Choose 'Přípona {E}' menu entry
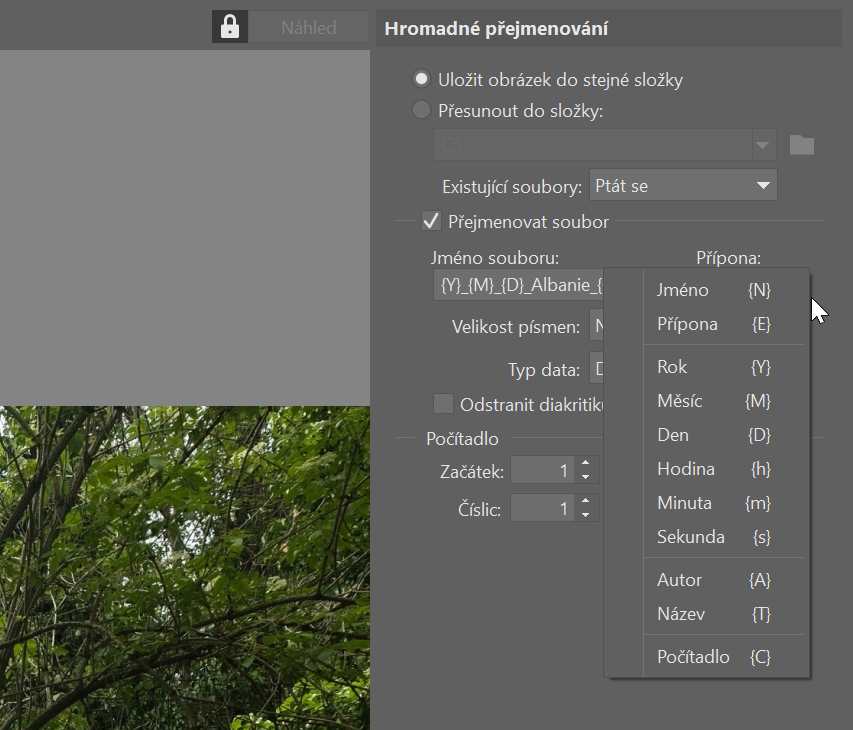 [712, 324]
